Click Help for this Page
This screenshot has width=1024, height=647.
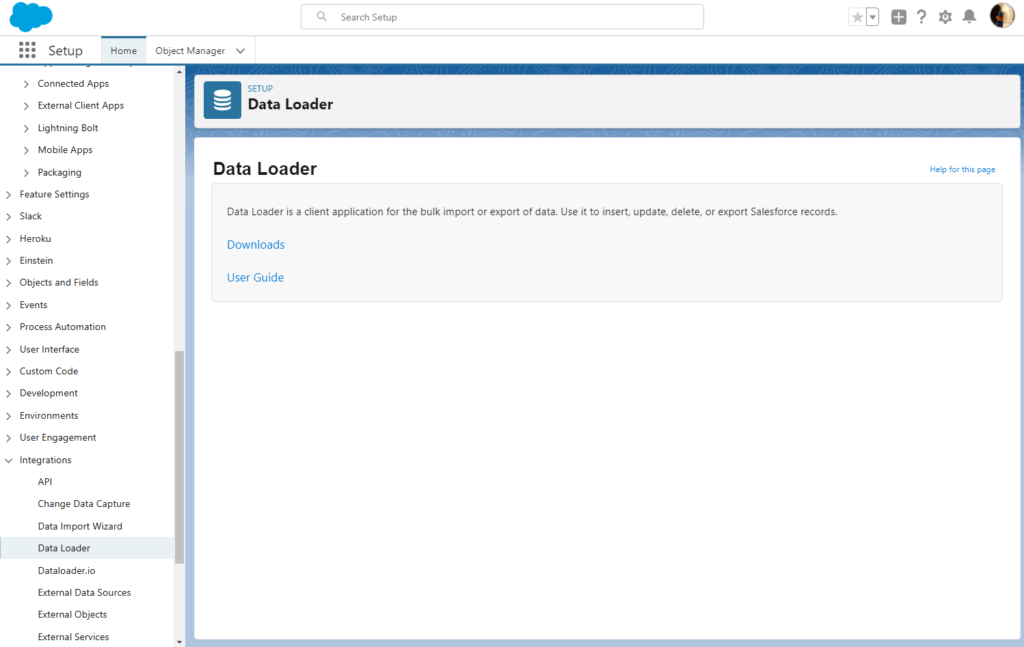coord(961,169)
